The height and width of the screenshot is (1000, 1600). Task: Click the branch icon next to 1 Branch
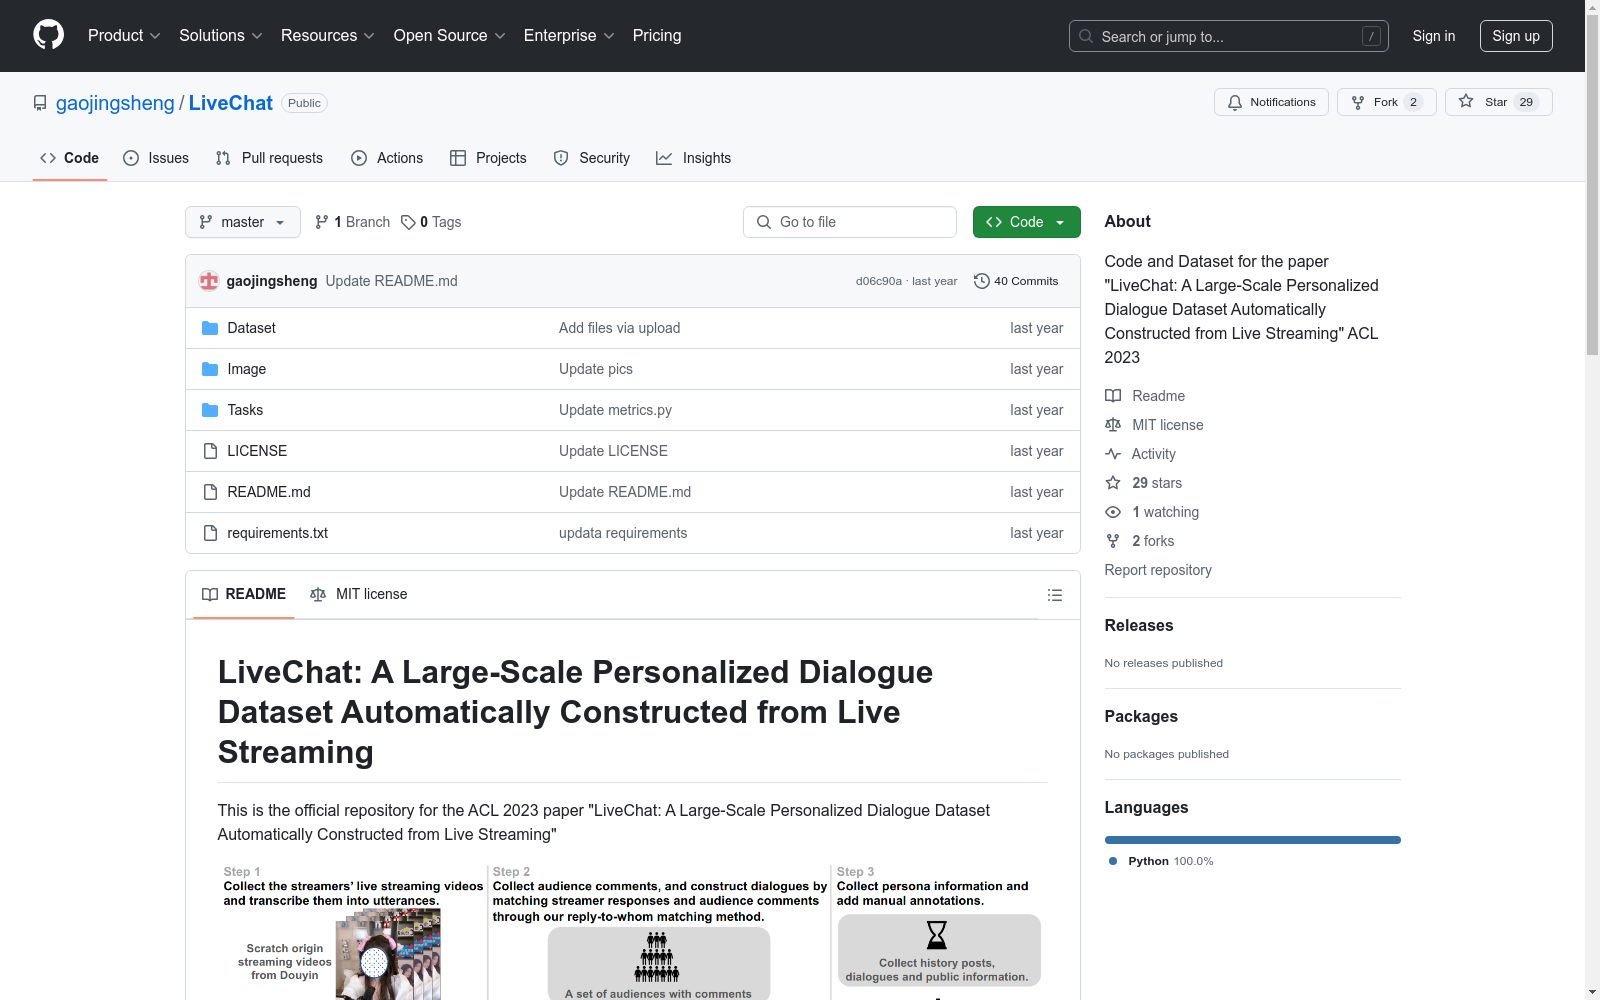coord(322,222)
